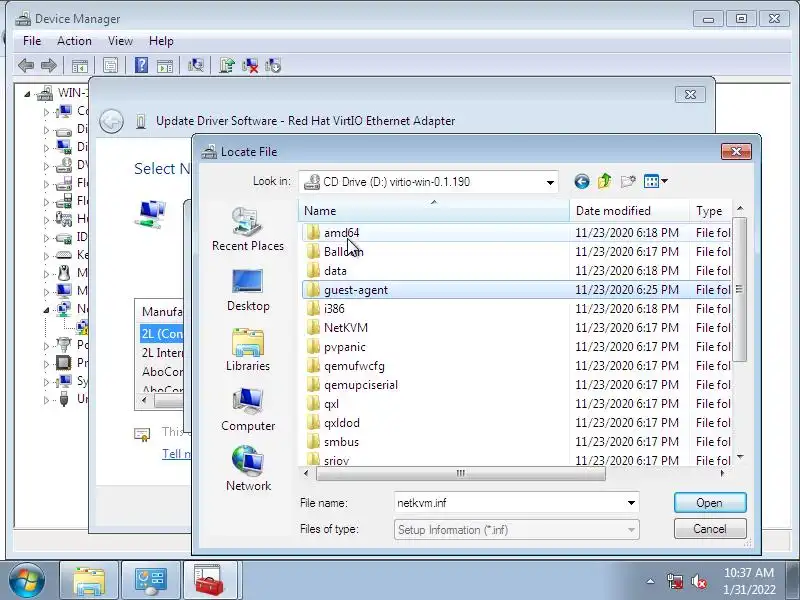Open the View menu

[120, 41]
